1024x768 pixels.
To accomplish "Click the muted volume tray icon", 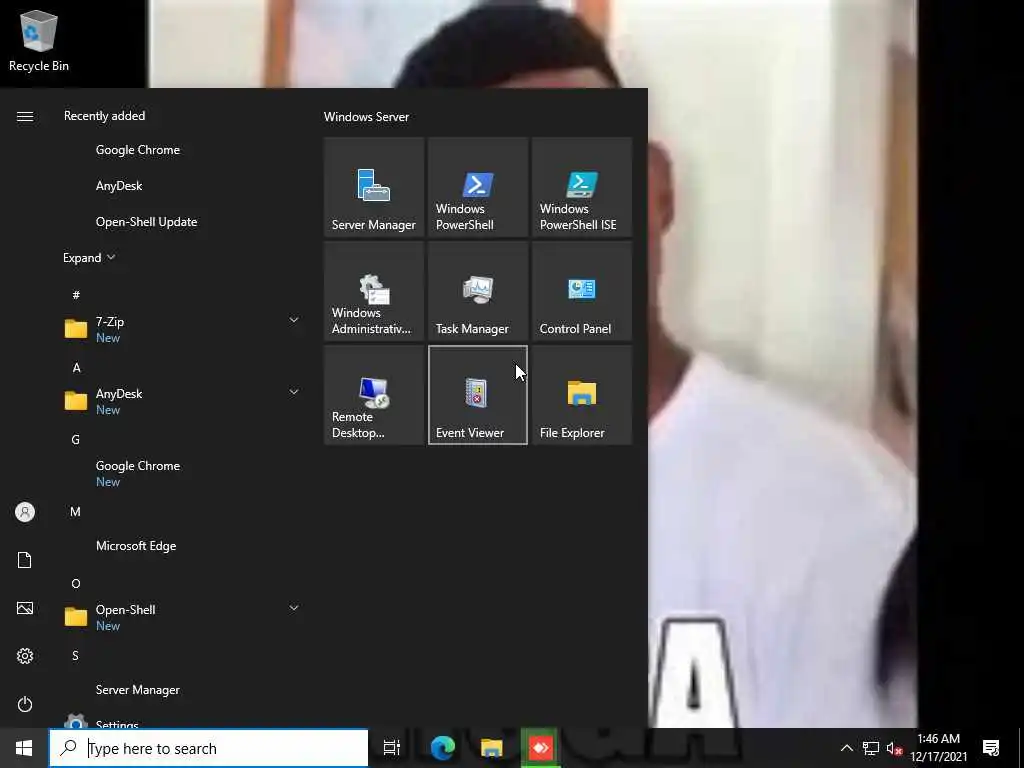I will click(x=894, y=748).
